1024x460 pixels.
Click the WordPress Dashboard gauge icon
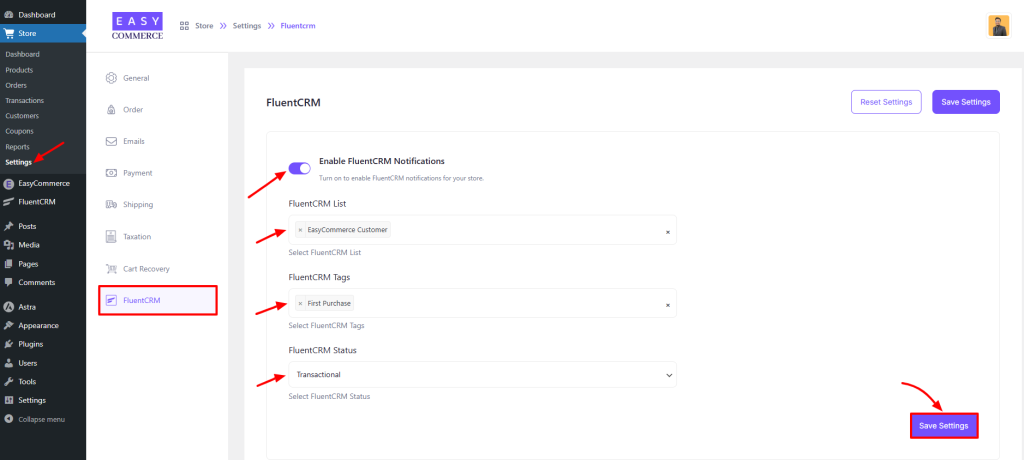pos(9,14)
